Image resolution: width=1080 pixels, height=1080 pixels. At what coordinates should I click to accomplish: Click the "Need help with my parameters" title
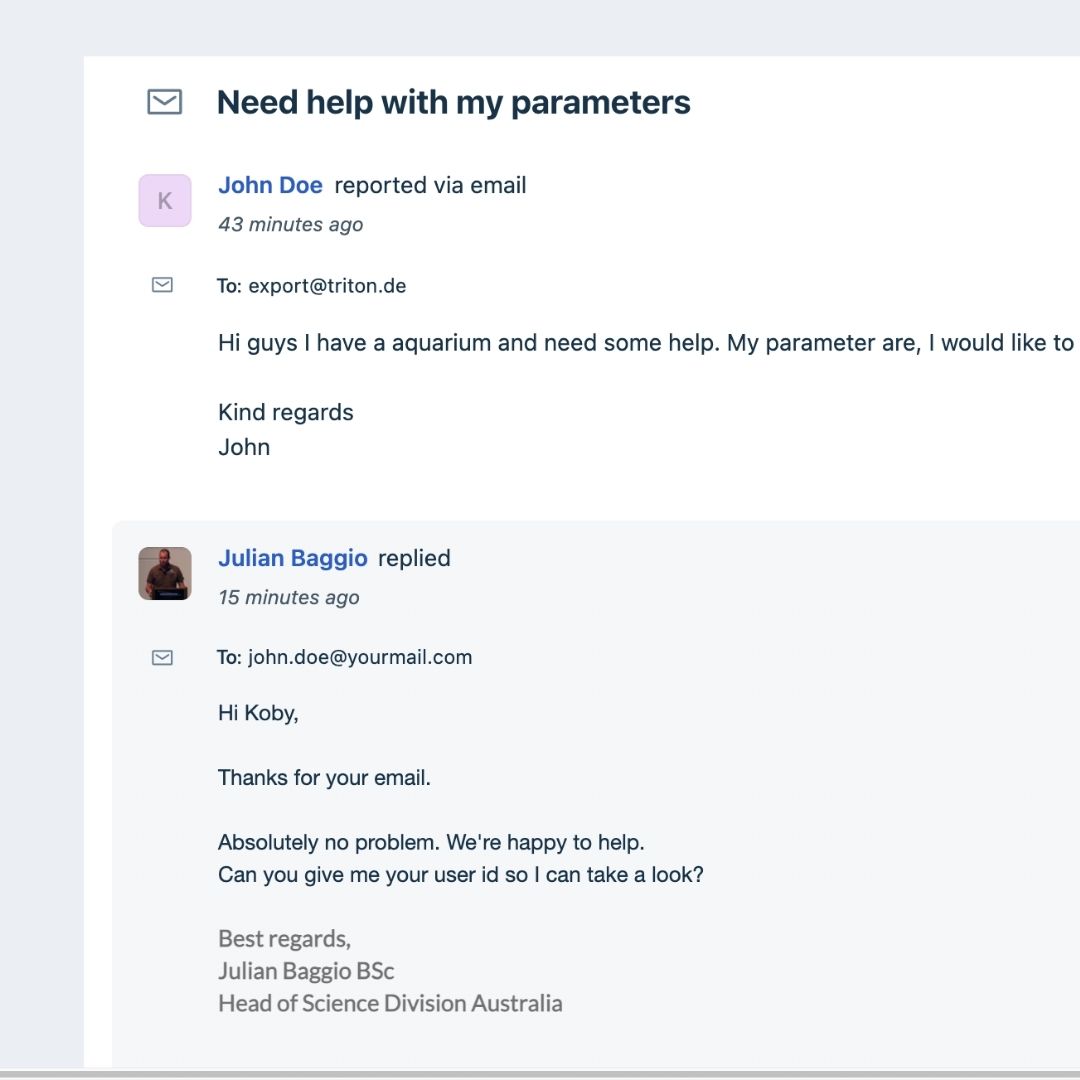[453, 102]
